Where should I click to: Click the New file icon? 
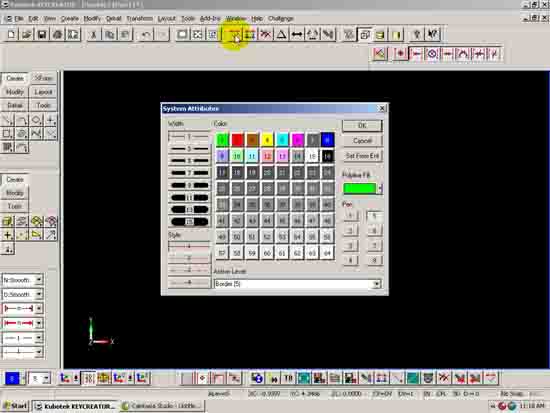click(11, 34)
